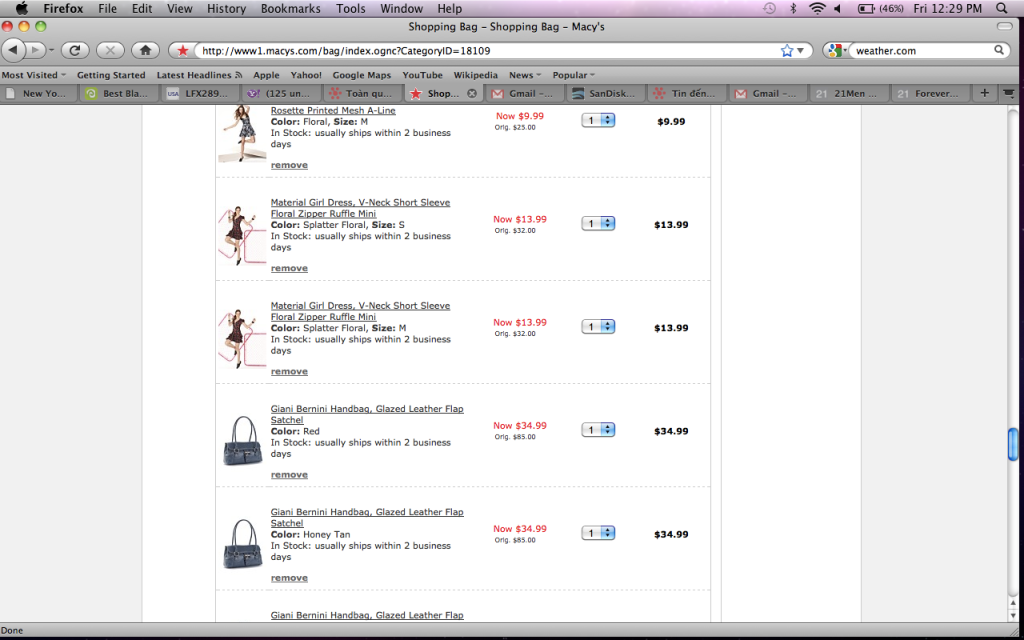The image size is (1024, 640).
Task: Reload the current page
Action: pos(75,50)
